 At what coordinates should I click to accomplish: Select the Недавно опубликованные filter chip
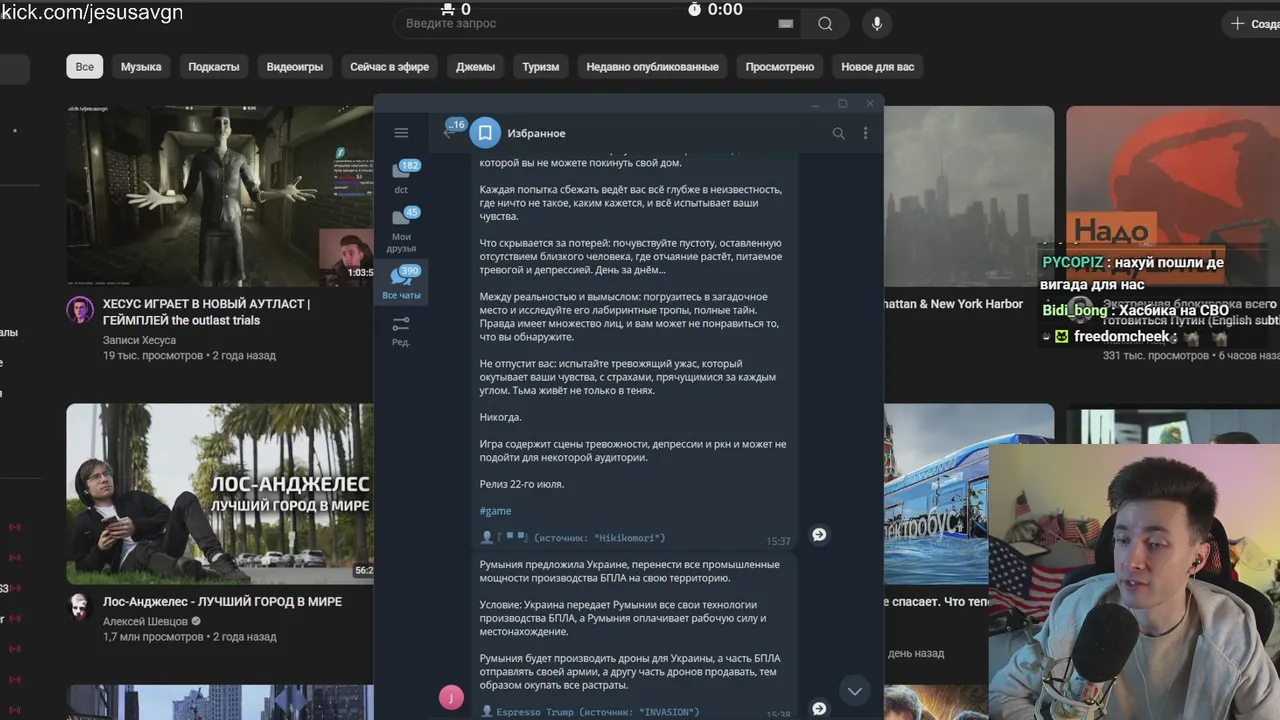click(653, 67)
